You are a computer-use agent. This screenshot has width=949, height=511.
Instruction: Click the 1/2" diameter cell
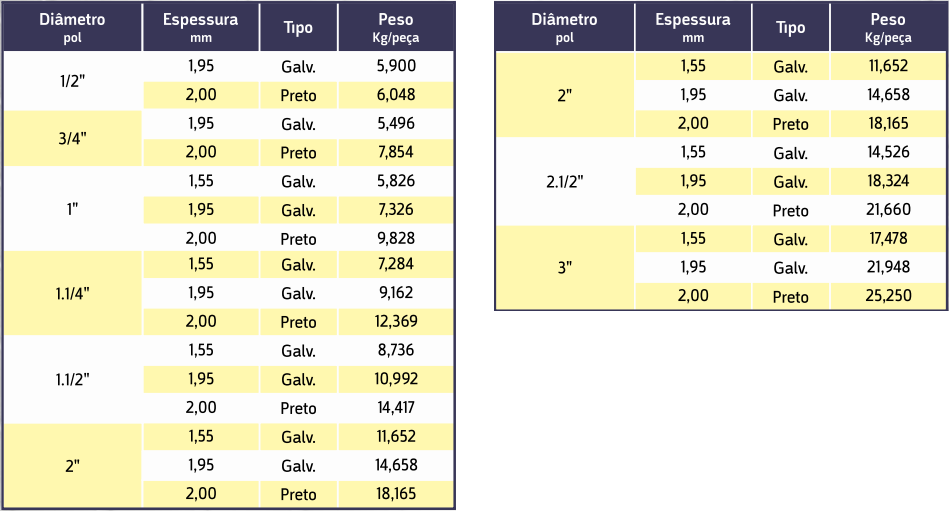[72, 81]
